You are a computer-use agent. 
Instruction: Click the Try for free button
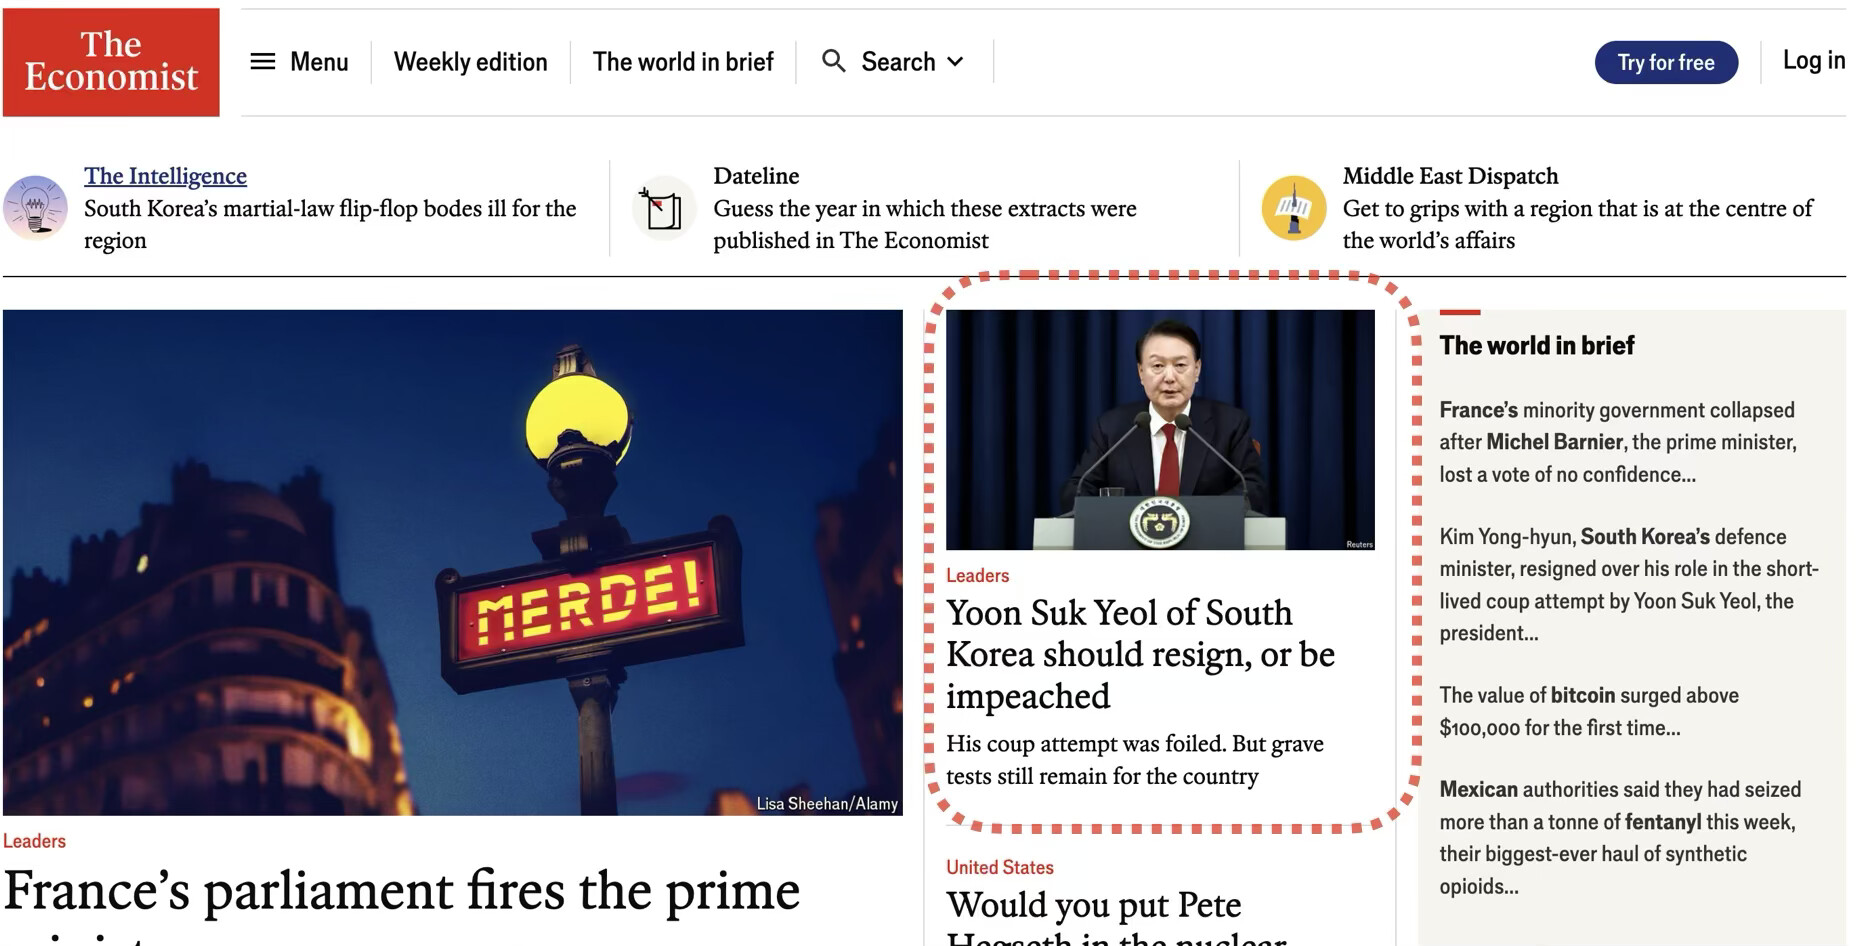coord(1666,62)
